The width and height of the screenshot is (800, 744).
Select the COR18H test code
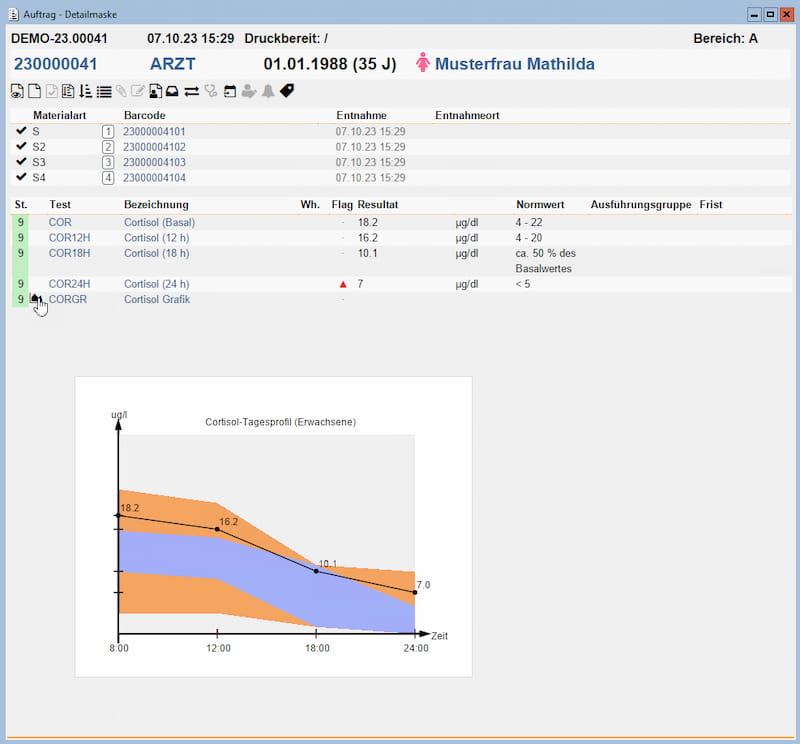point(69,253)
